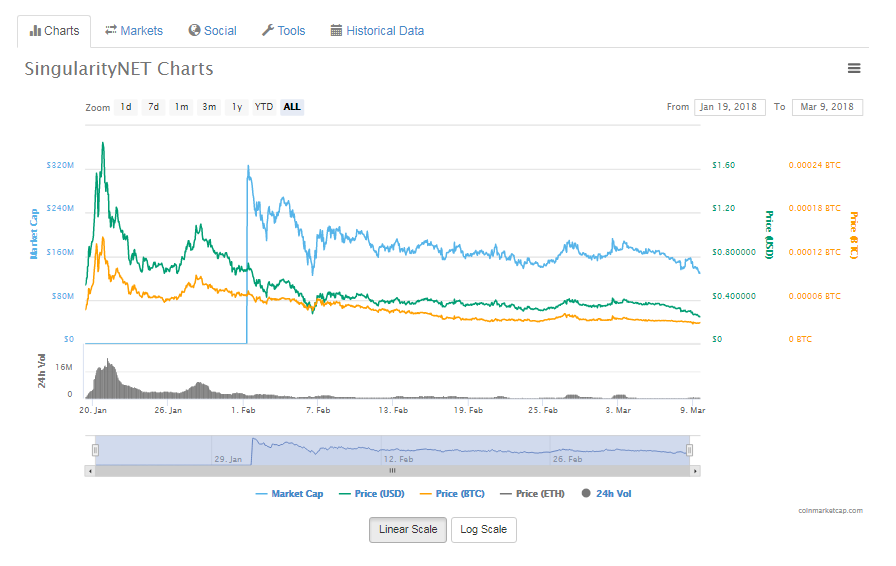896x566 pixels.
Task: Click the 9. Mar date axis label
Action: pos(693,410)
